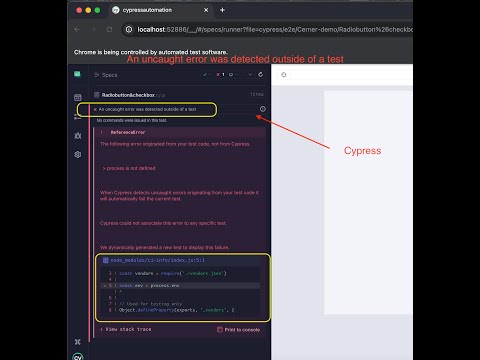
Task: Click the 'When Cypress detects uncaught errors' paragraph
Action: point(179,196)
